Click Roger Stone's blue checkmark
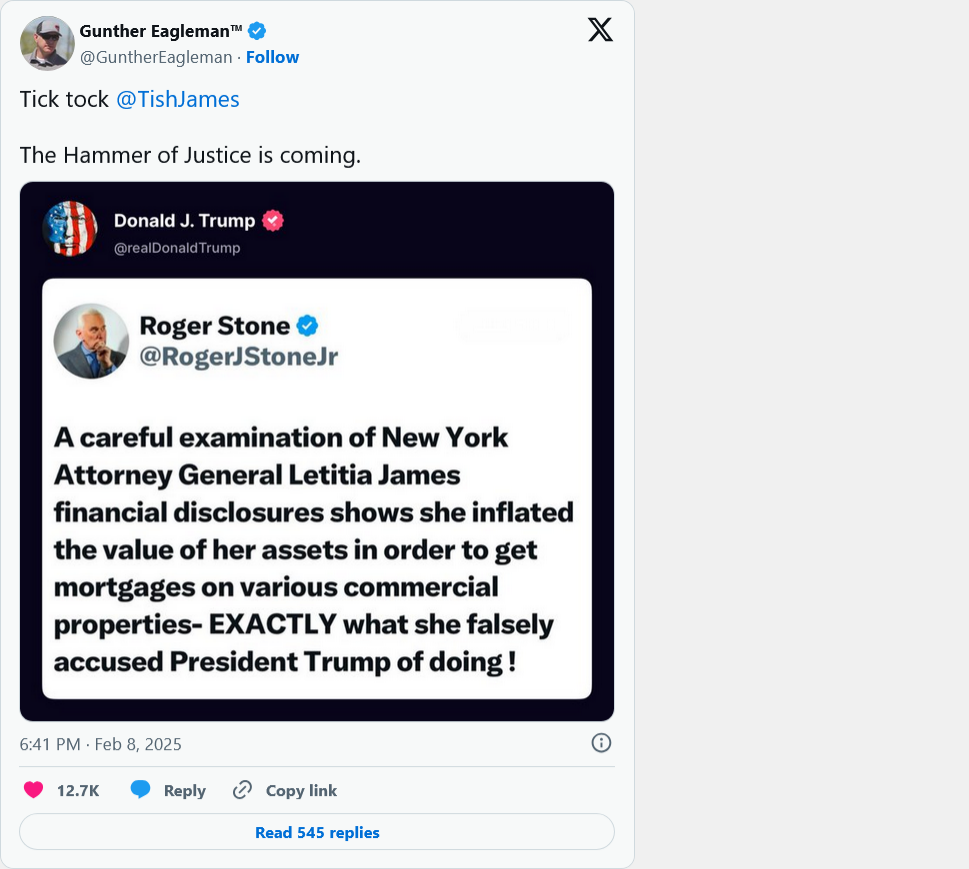969x869 pixels. pos(307,325)
